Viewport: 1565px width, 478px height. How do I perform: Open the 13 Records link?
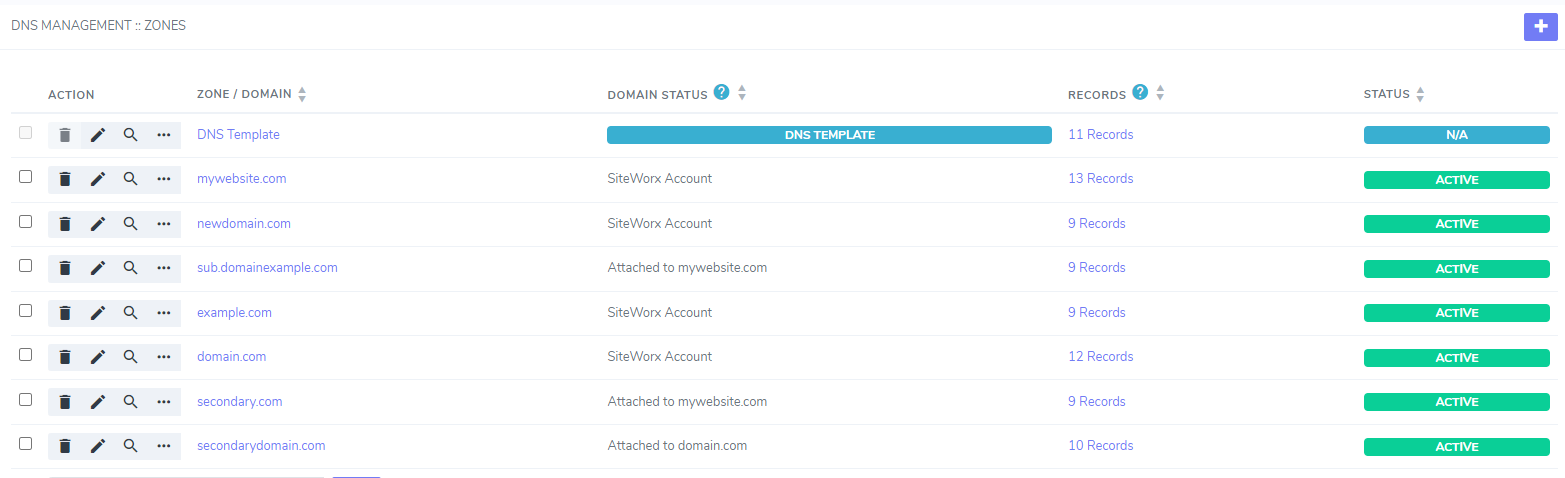1100,179
